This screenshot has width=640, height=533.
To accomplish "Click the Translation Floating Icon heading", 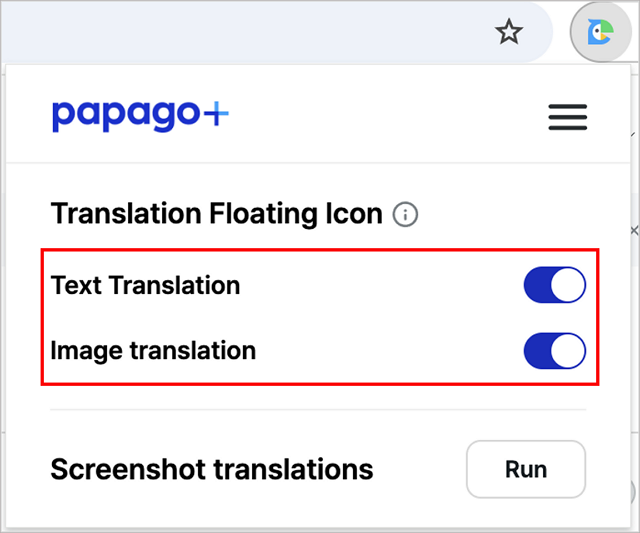I will 216,214.
